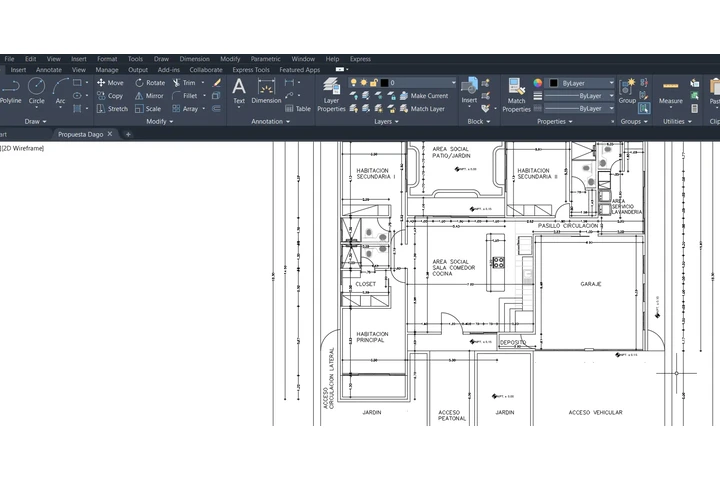The image size is (720, 480).
Task: Open the Parametric menu
Action: pos(265,59)
